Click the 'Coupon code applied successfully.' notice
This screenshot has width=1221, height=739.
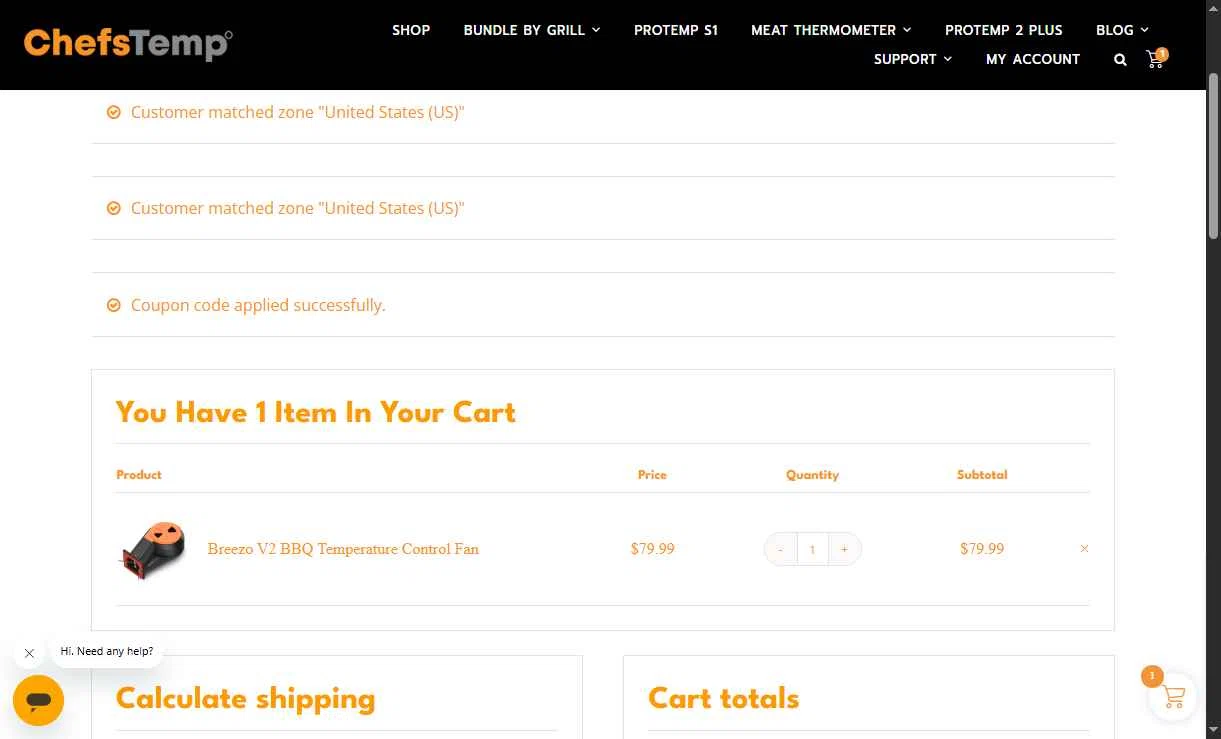point(258,305)
